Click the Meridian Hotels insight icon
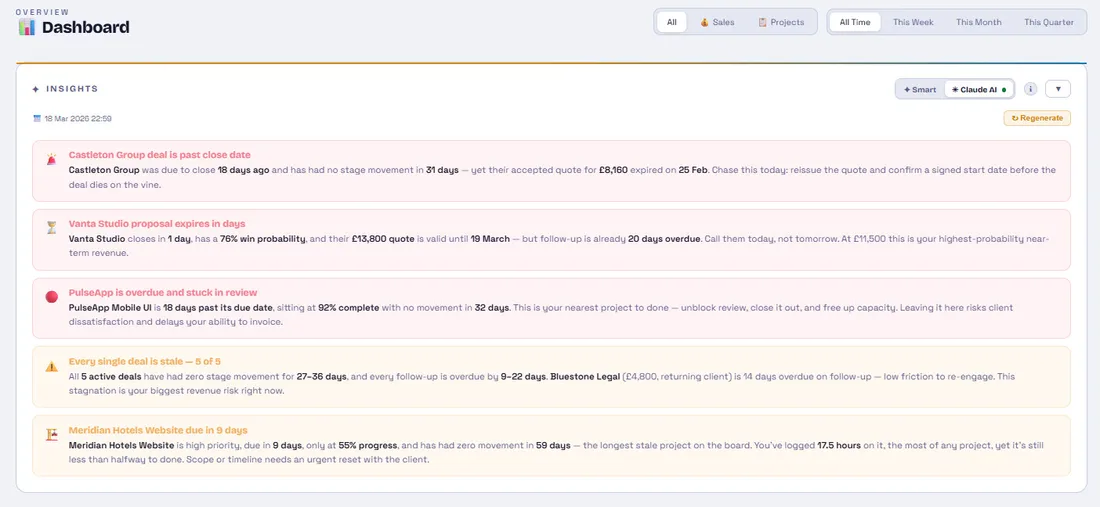 point(52,435)
